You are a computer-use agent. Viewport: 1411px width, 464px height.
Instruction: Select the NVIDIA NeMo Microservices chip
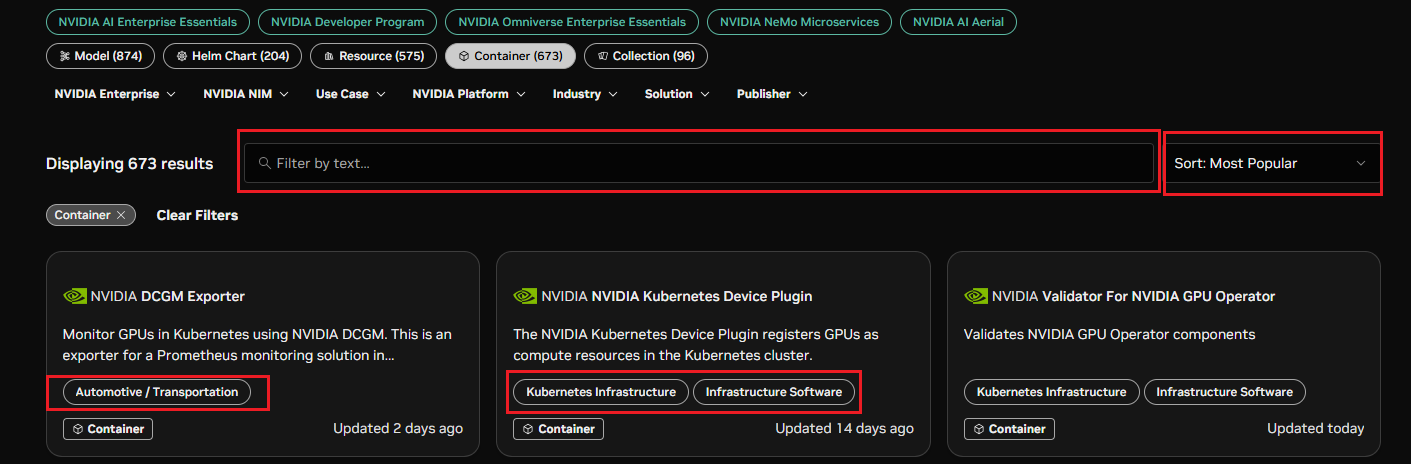tap(799, 21)
